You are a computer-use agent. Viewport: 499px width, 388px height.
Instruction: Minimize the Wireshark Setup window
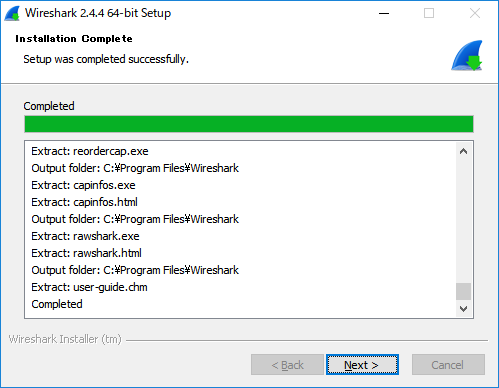tap(384, 14)
